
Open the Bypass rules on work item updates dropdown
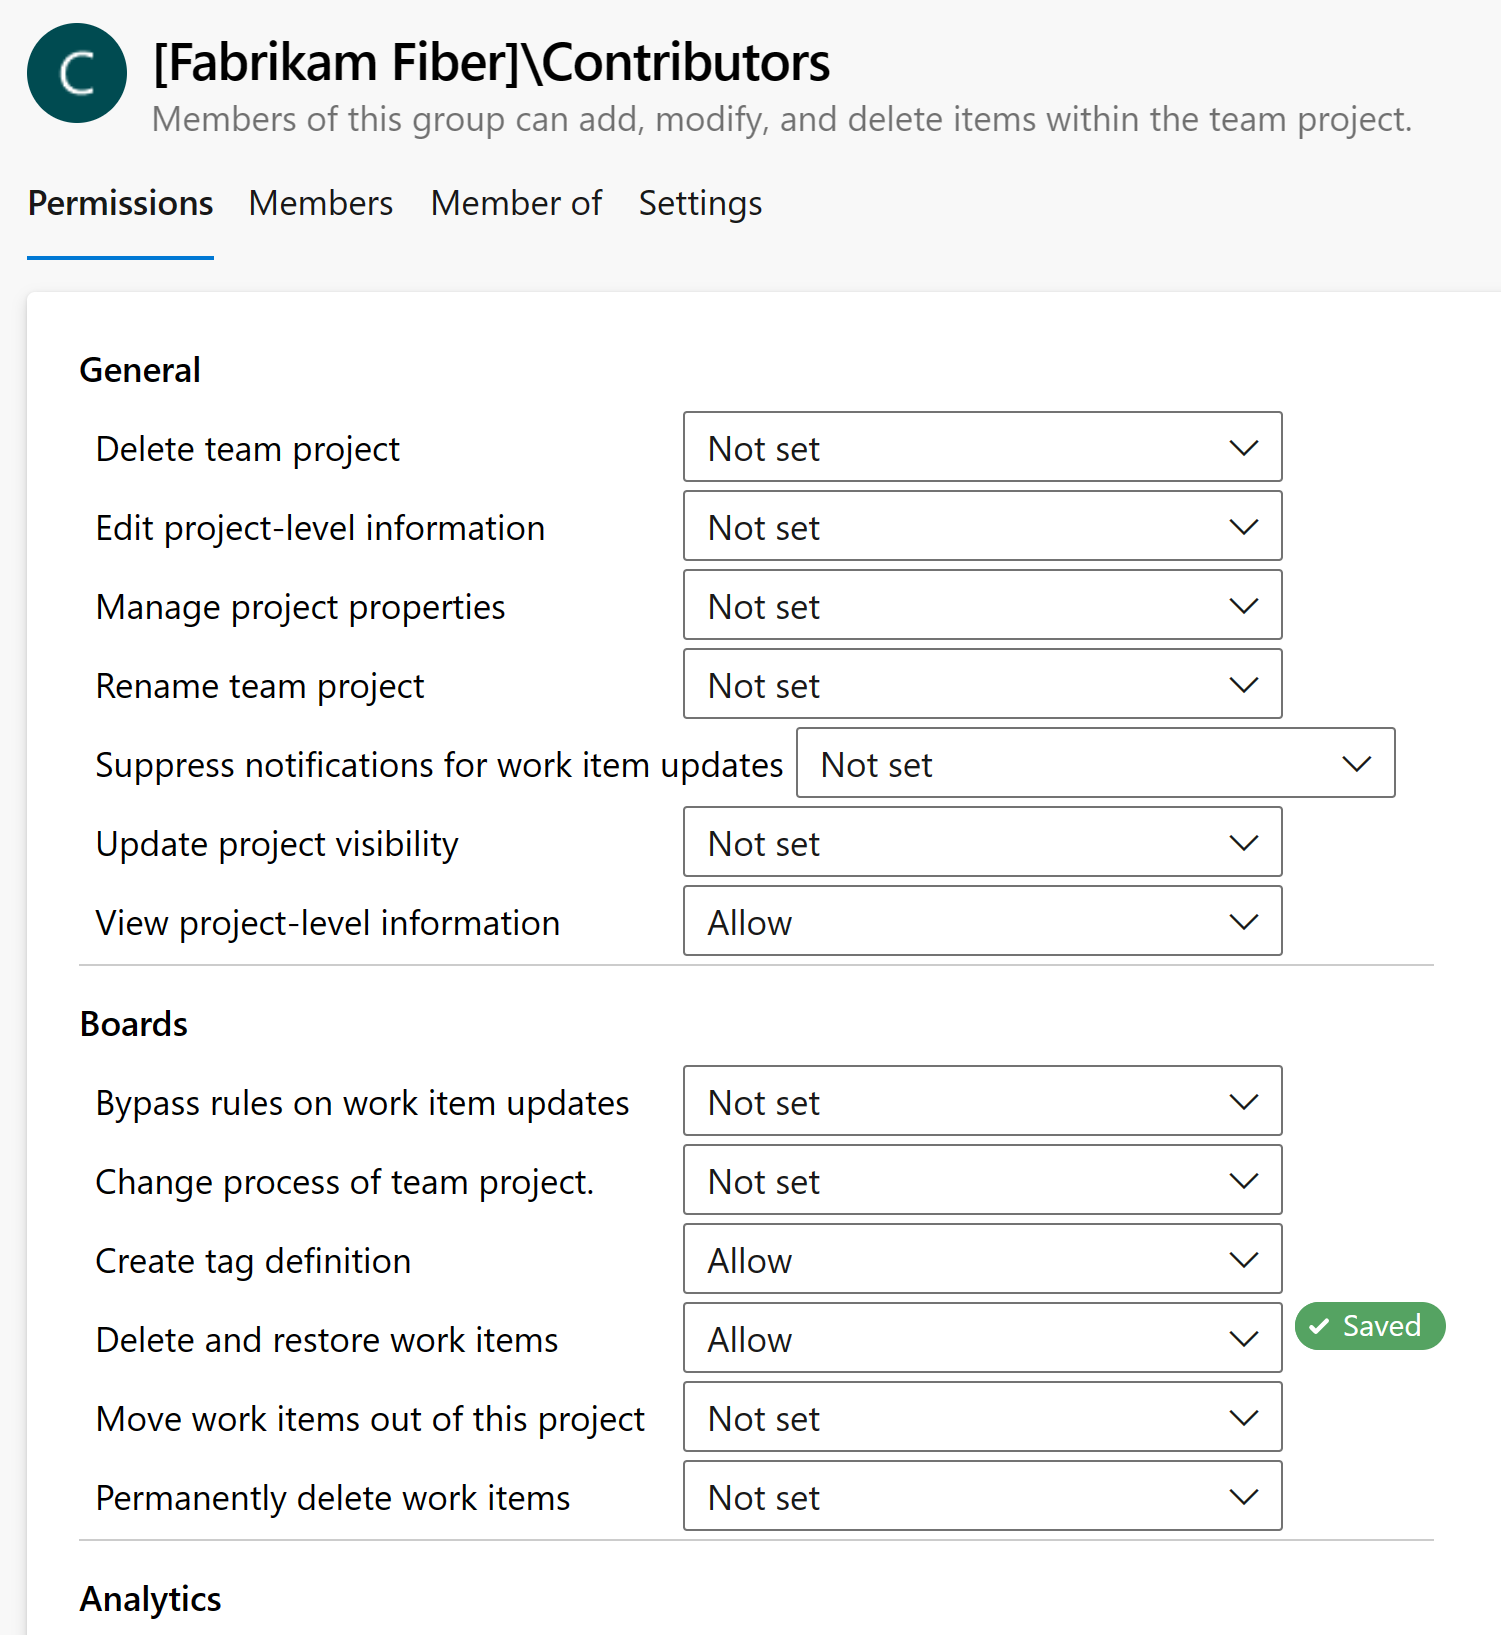click(981, 1101)
